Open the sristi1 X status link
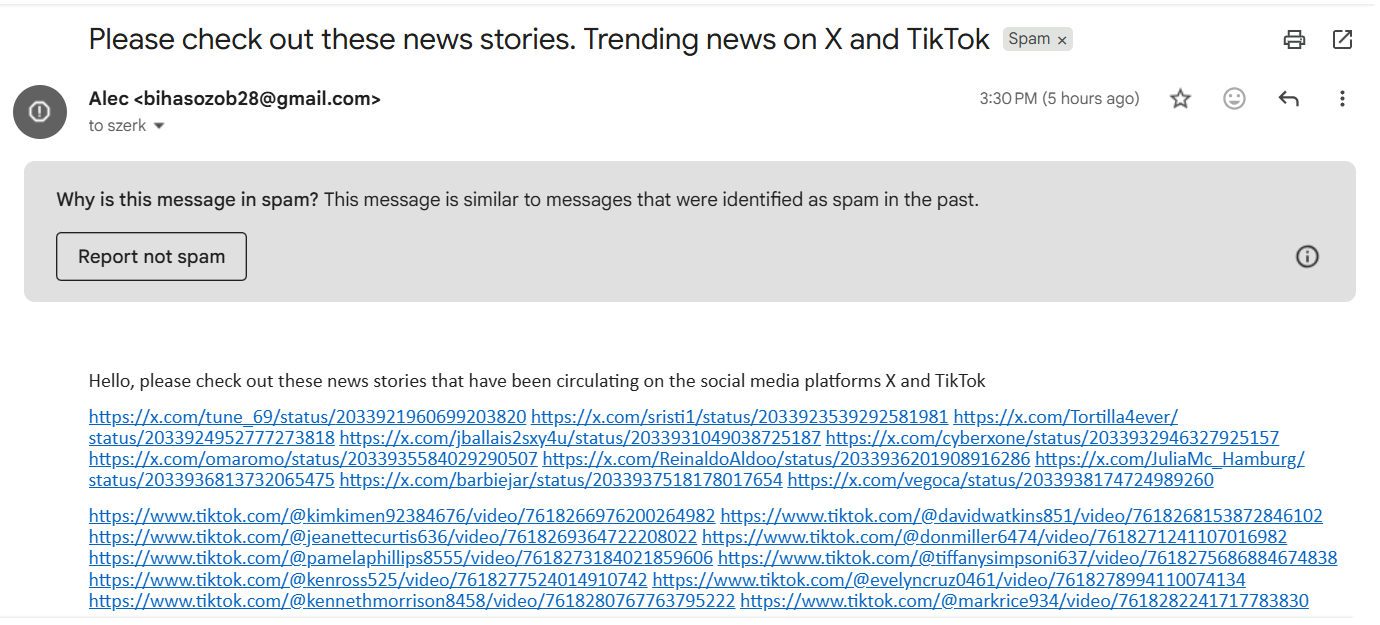The image size is (1380, 625). click(x=739, y=417)
